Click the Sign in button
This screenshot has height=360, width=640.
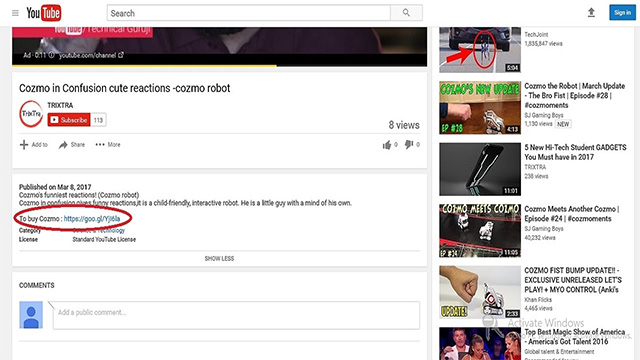pos(622,13)
